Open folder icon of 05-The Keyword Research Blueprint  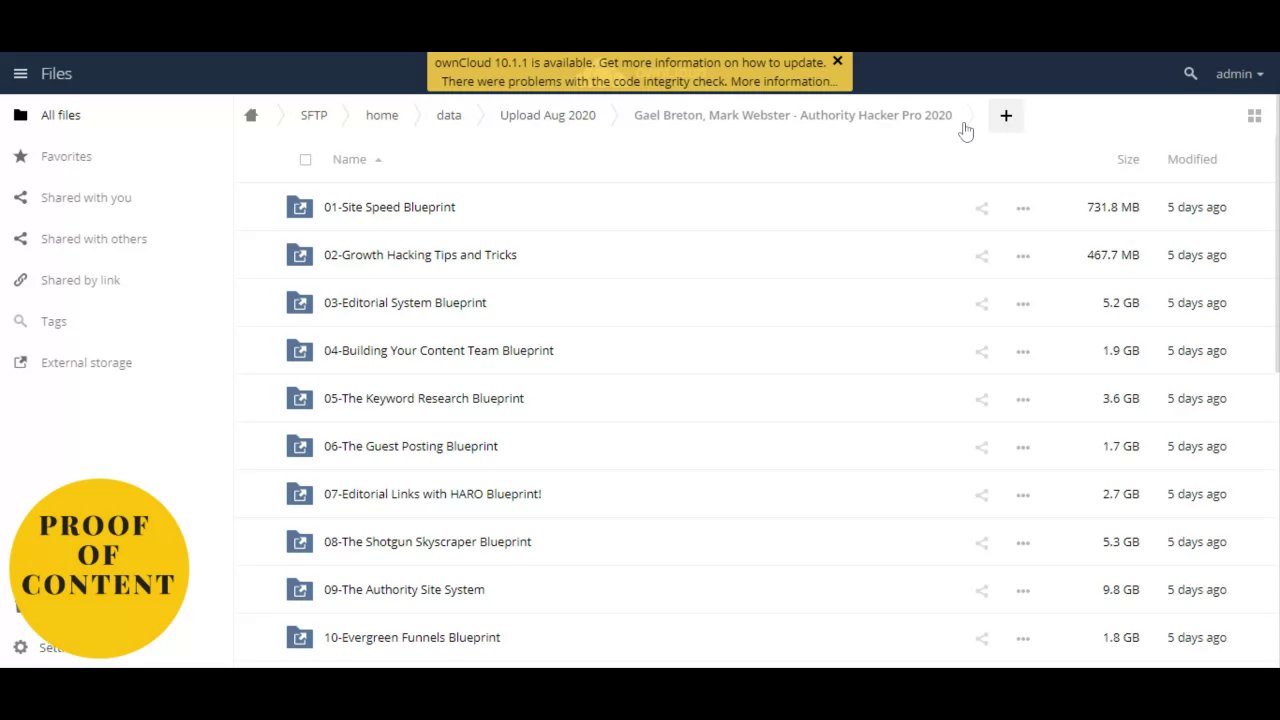300,398
